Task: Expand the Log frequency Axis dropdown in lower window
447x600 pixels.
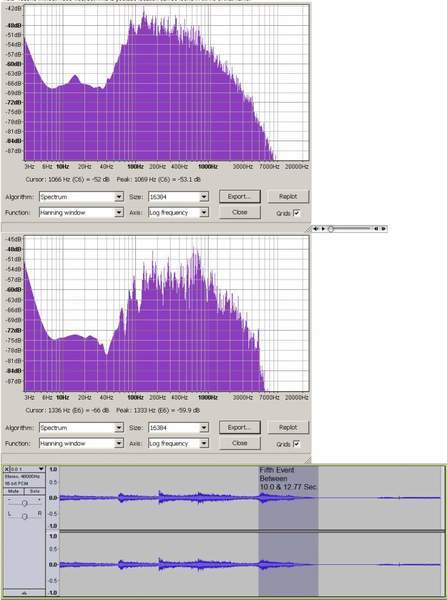Action: tap(204, 443)
